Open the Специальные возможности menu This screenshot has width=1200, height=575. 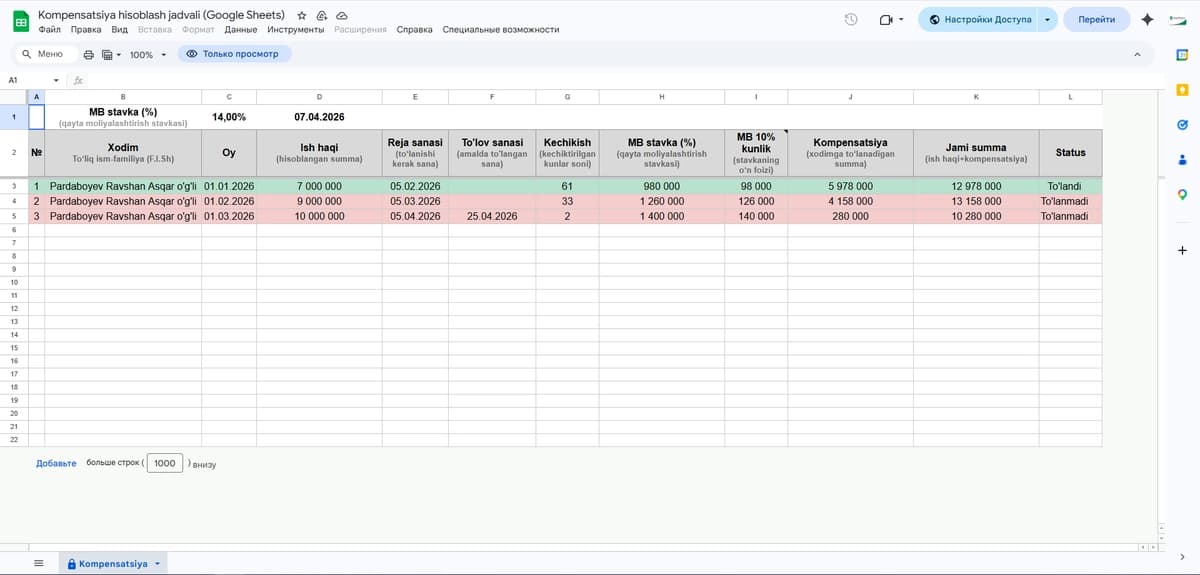(500, 30)
